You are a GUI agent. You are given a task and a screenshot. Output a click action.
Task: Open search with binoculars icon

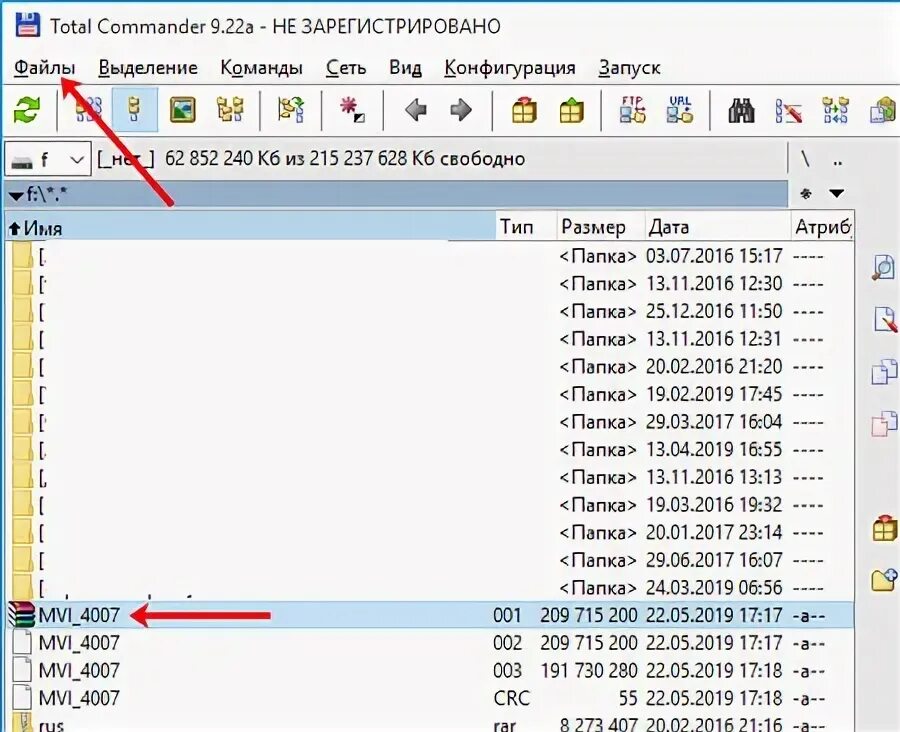pos(742,110)
